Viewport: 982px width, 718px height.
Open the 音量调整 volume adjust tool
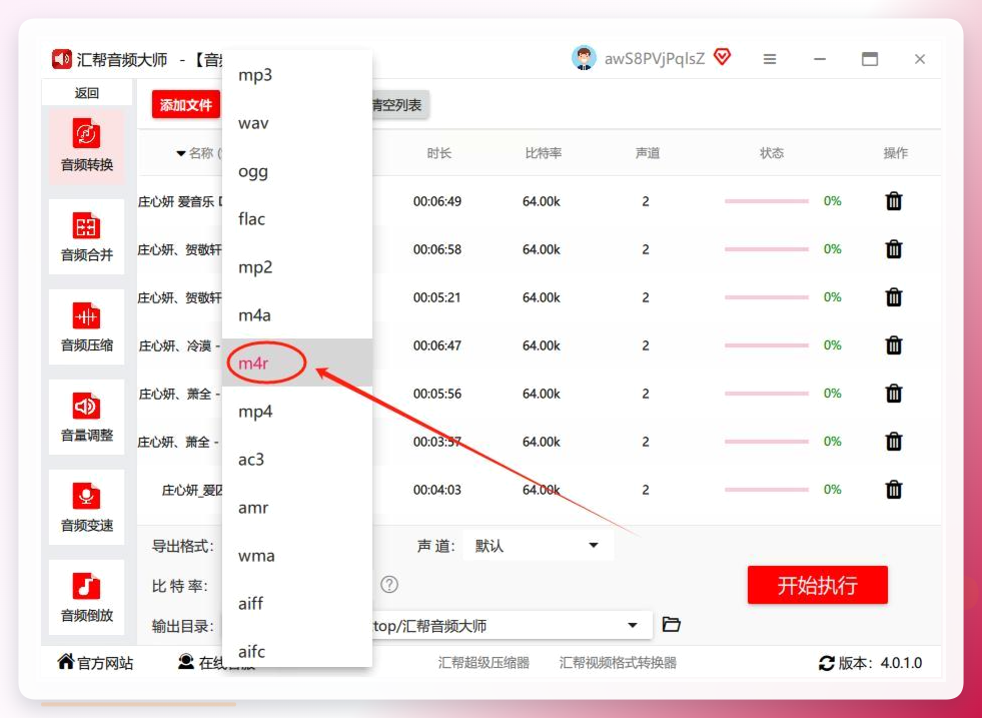(86, 417)
